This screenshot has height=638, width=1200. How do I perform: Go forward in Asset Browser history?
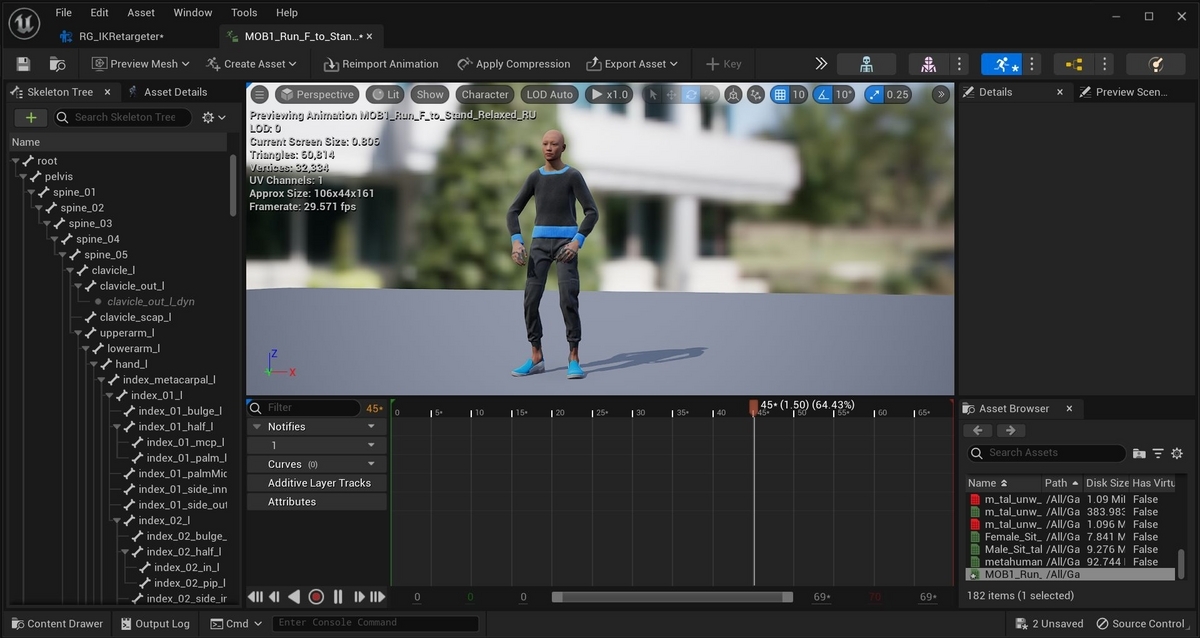point(1011,430)
